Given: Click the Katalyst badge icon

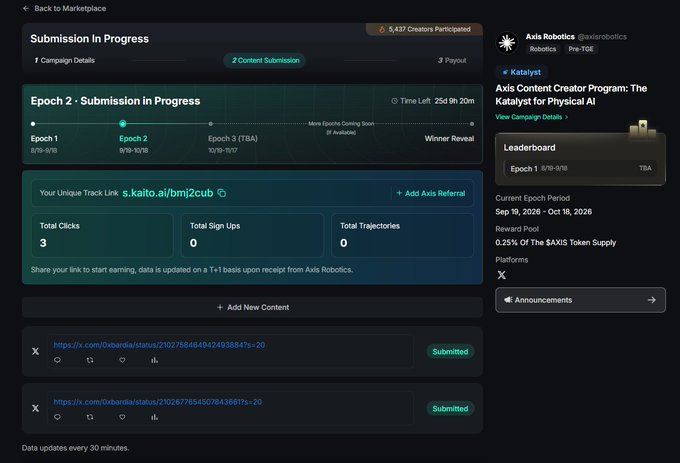Looking at the screenshot, I should point(505,72).
